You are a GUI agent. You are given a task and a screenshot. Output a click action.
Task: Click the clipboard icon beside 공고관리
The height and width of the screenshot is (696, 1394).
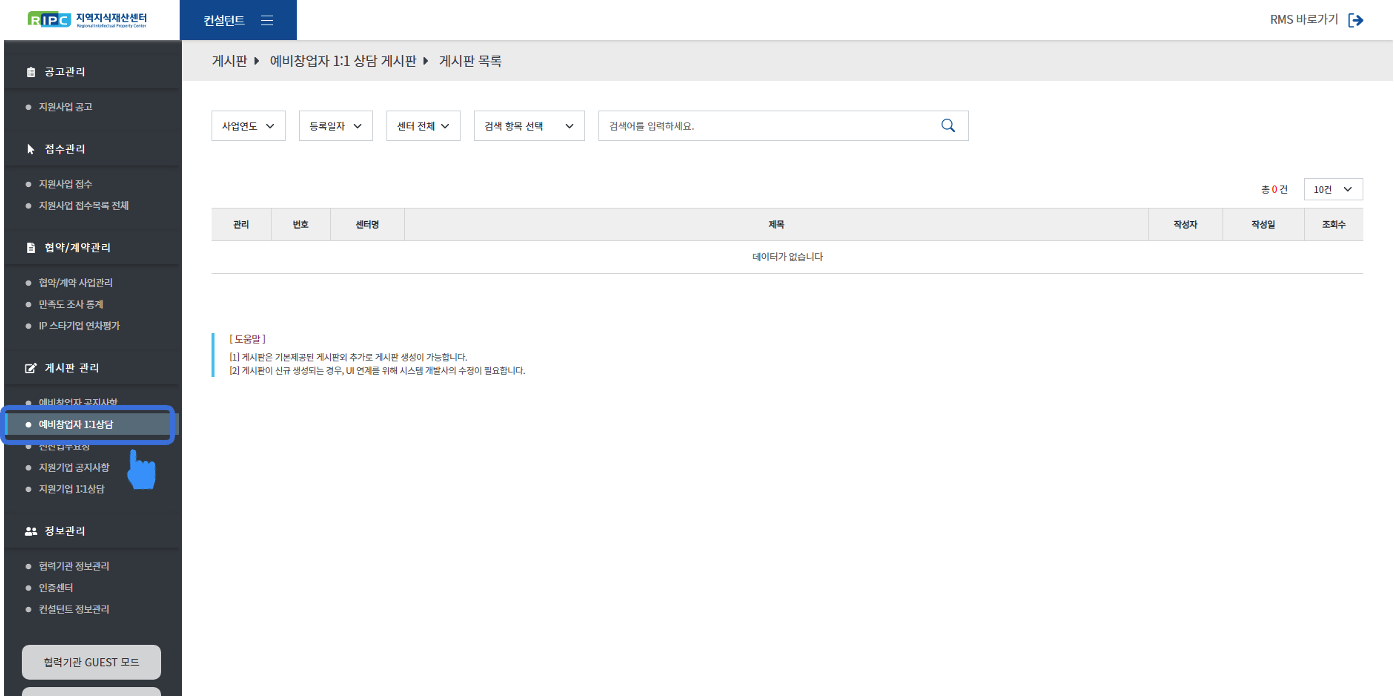[31, 72]
